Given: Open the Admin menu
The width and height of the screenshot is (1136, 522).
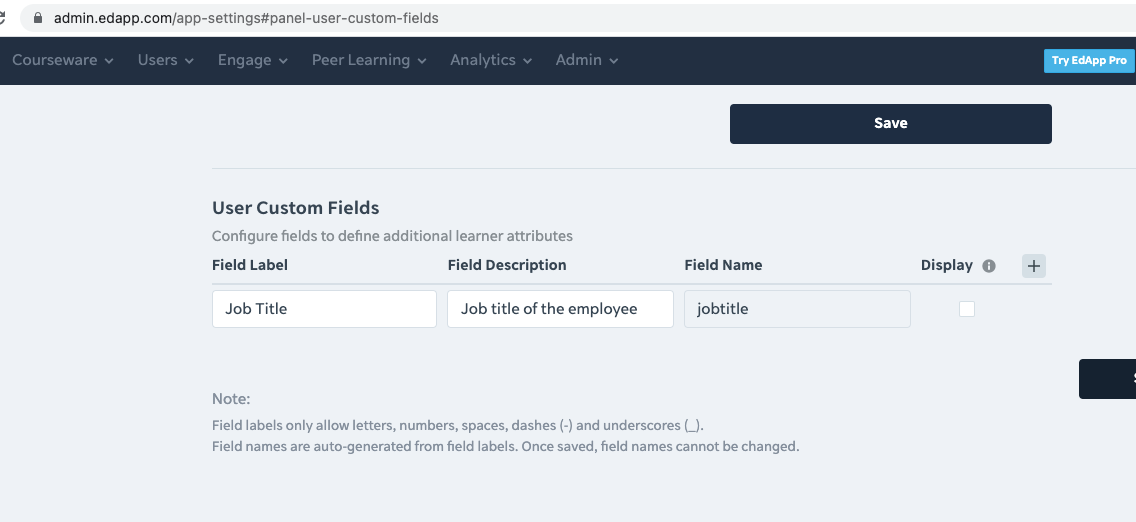Looking at the screenshot, I should tap(587, 60).
